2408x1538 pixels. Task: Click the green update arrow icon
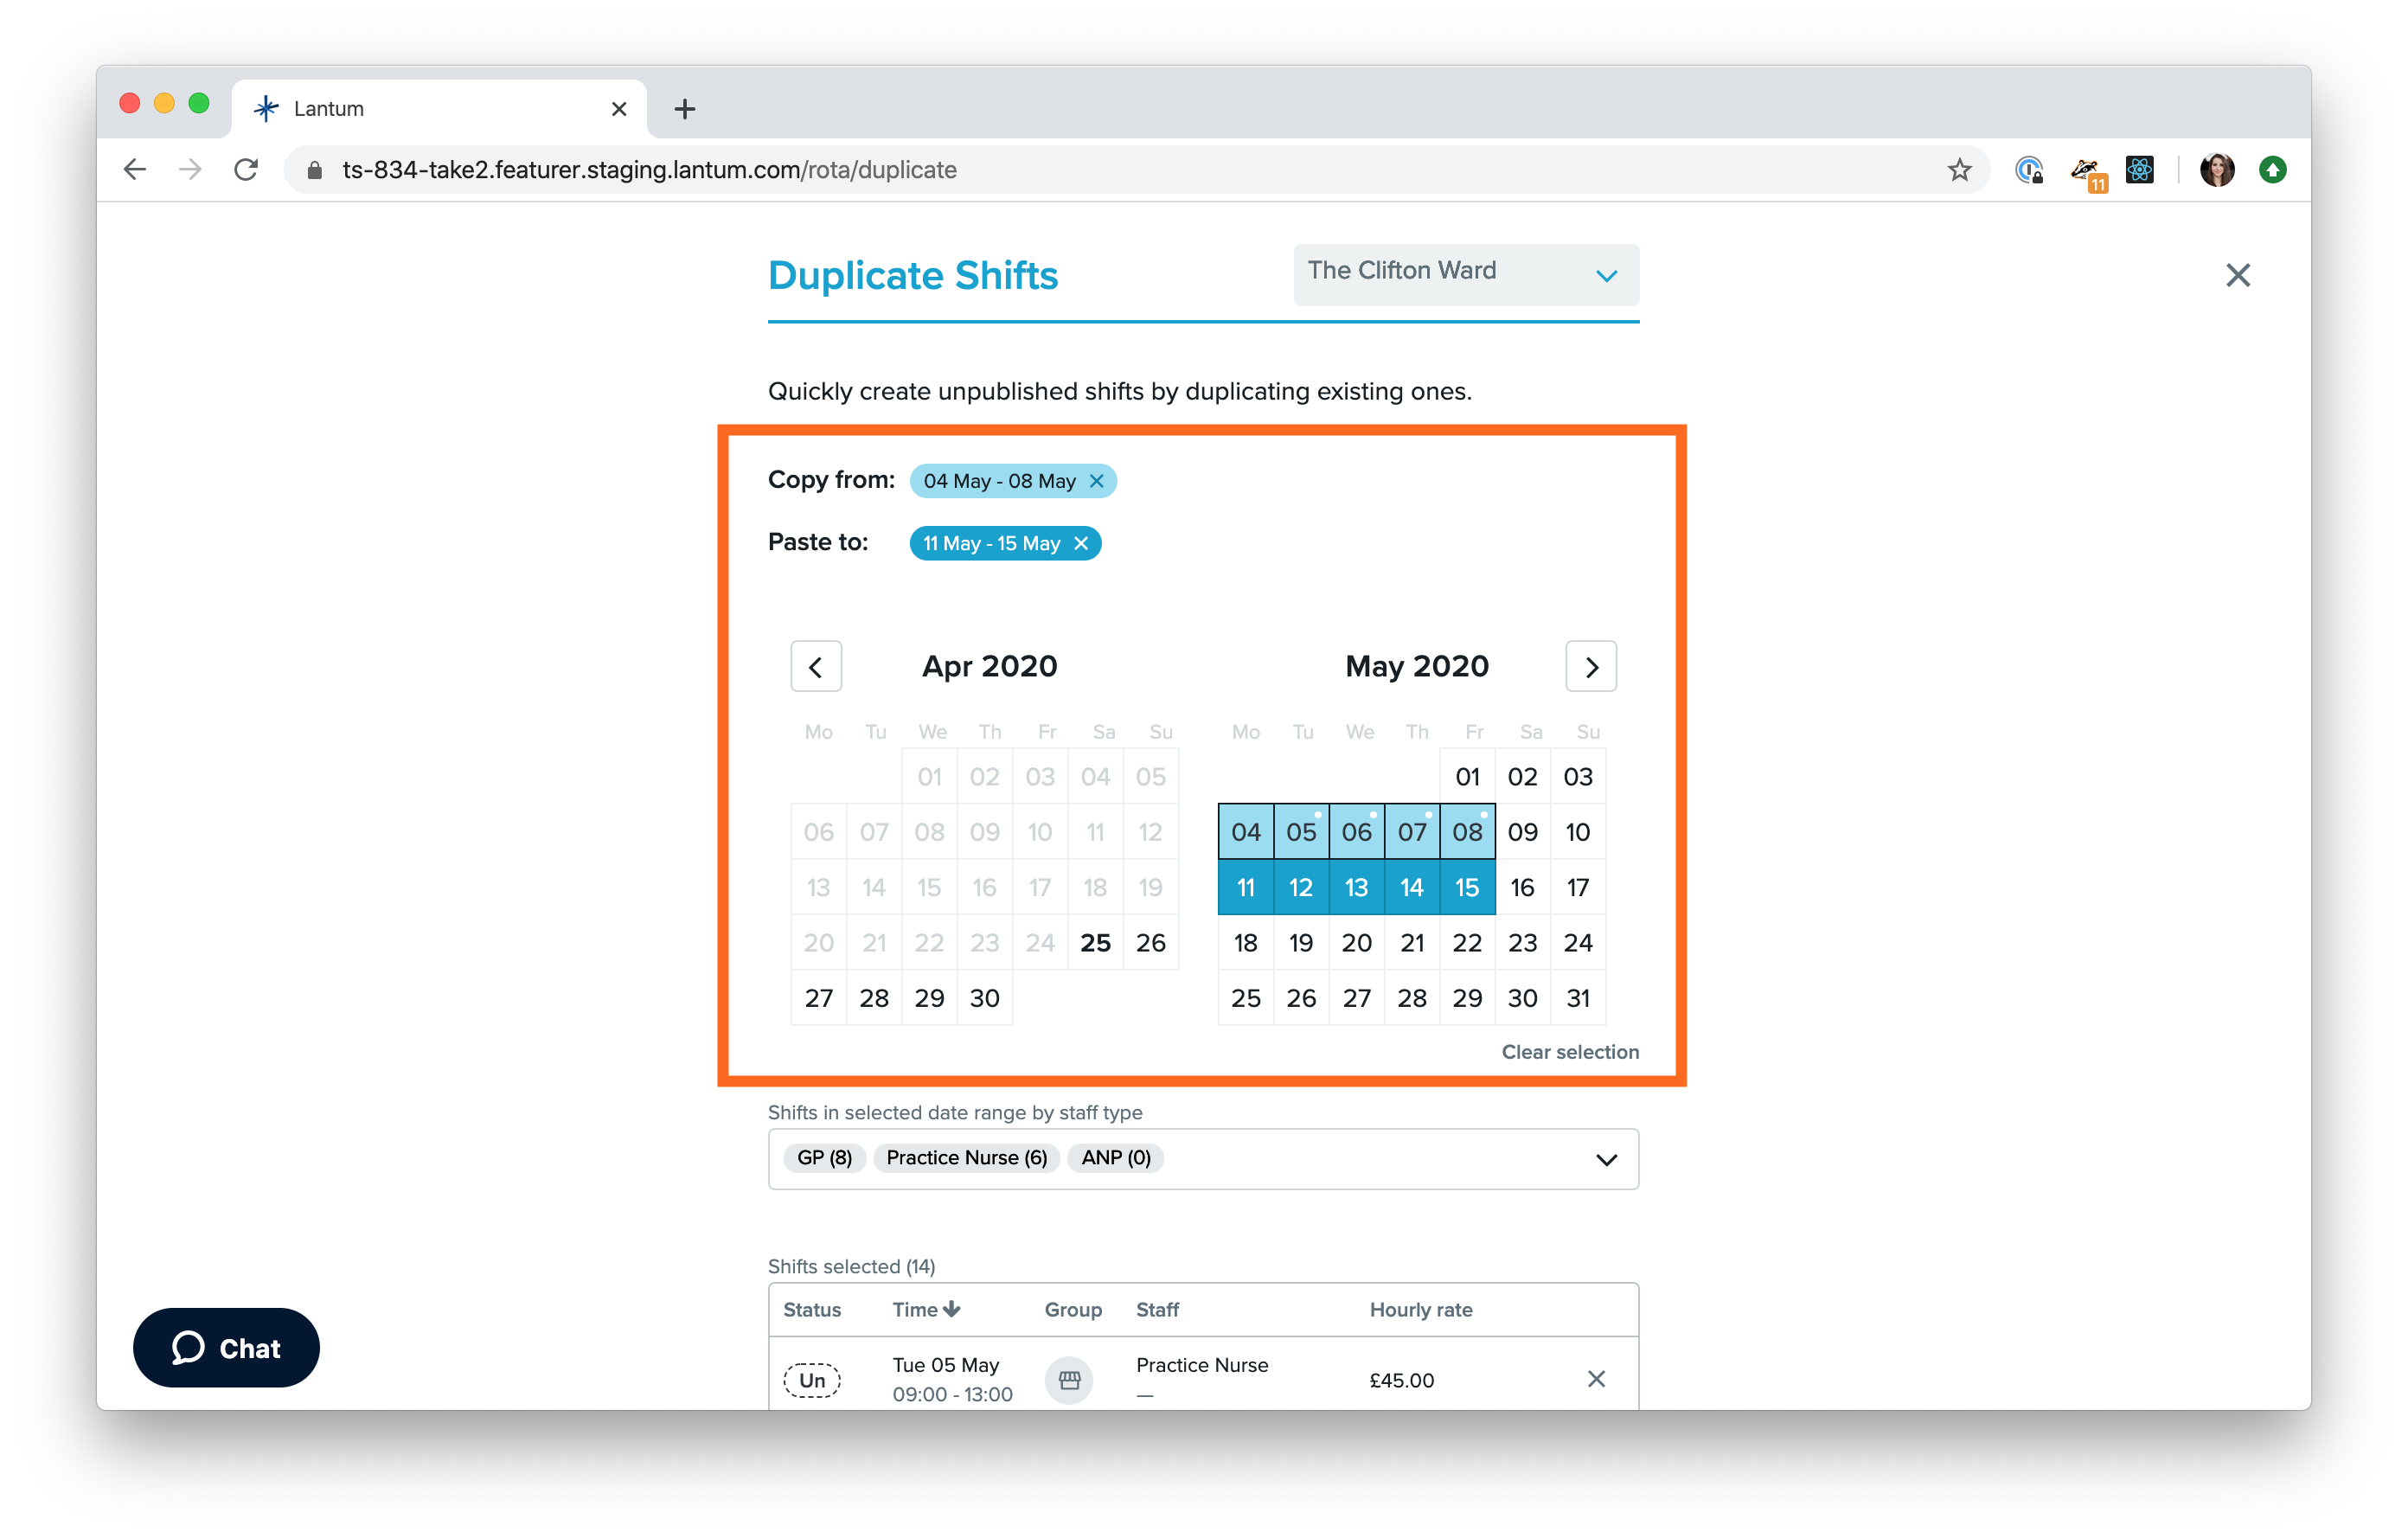(2272, 170)
